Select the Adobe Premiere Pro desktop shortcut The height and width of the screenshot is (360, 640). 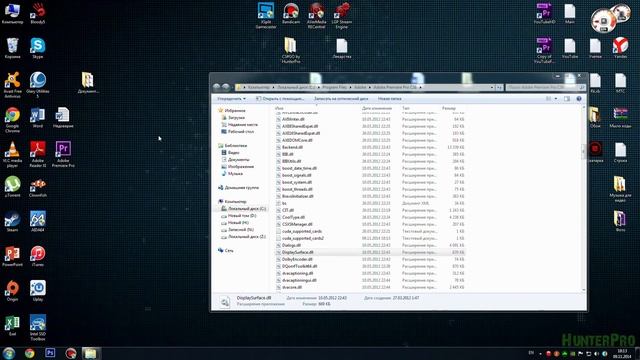(x=63, y=154)
